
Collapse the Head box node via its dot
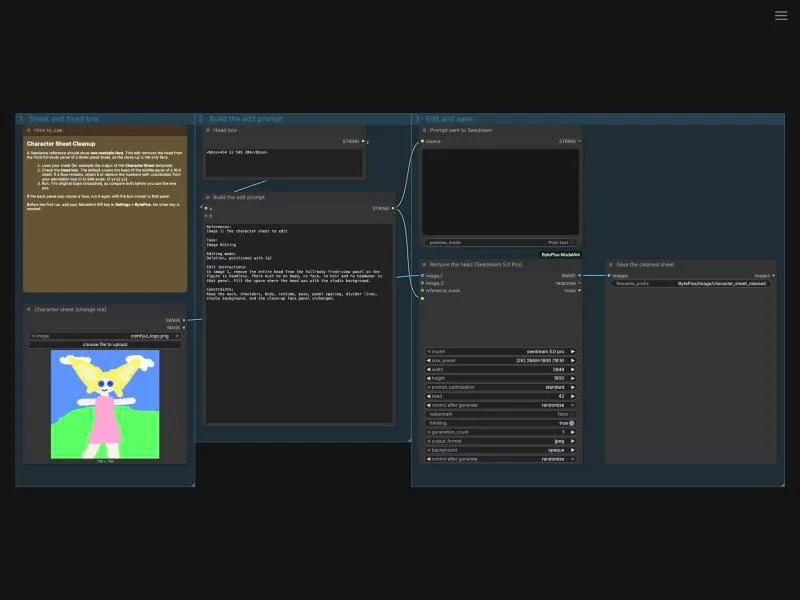(208, 130)
